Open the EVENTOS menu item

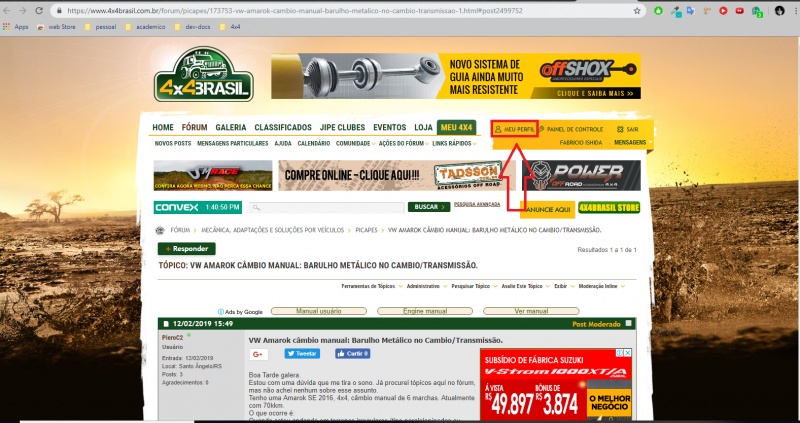click(x=389, y=128)
